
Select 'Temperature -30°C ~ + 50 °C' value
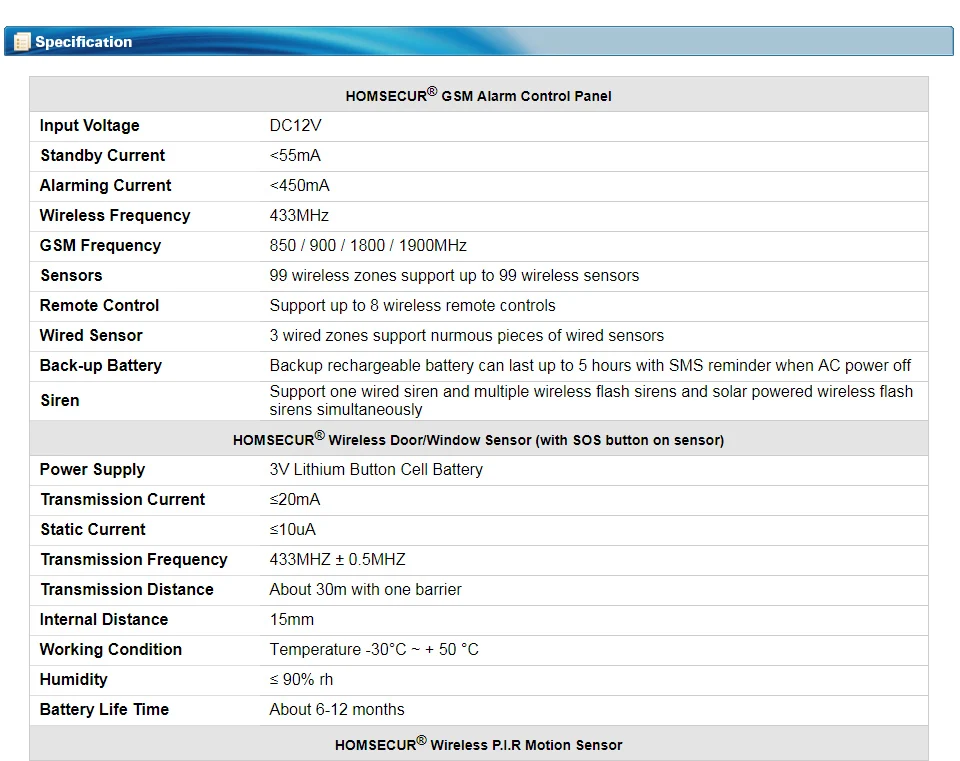pos(374,650)
